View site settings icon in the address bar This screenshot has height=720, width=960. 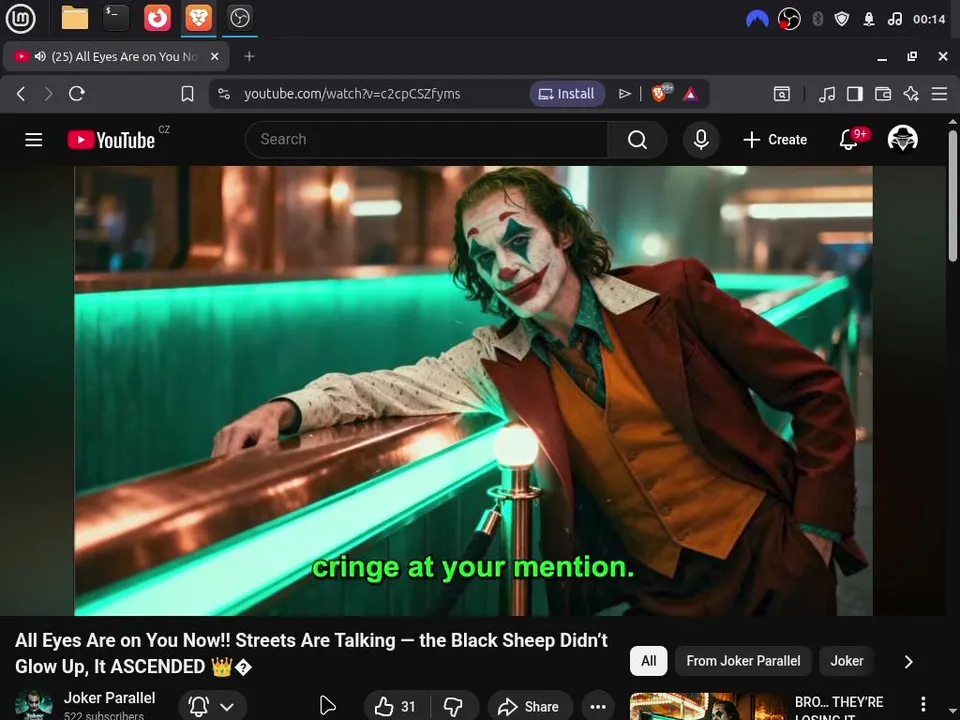click(224, 94)
